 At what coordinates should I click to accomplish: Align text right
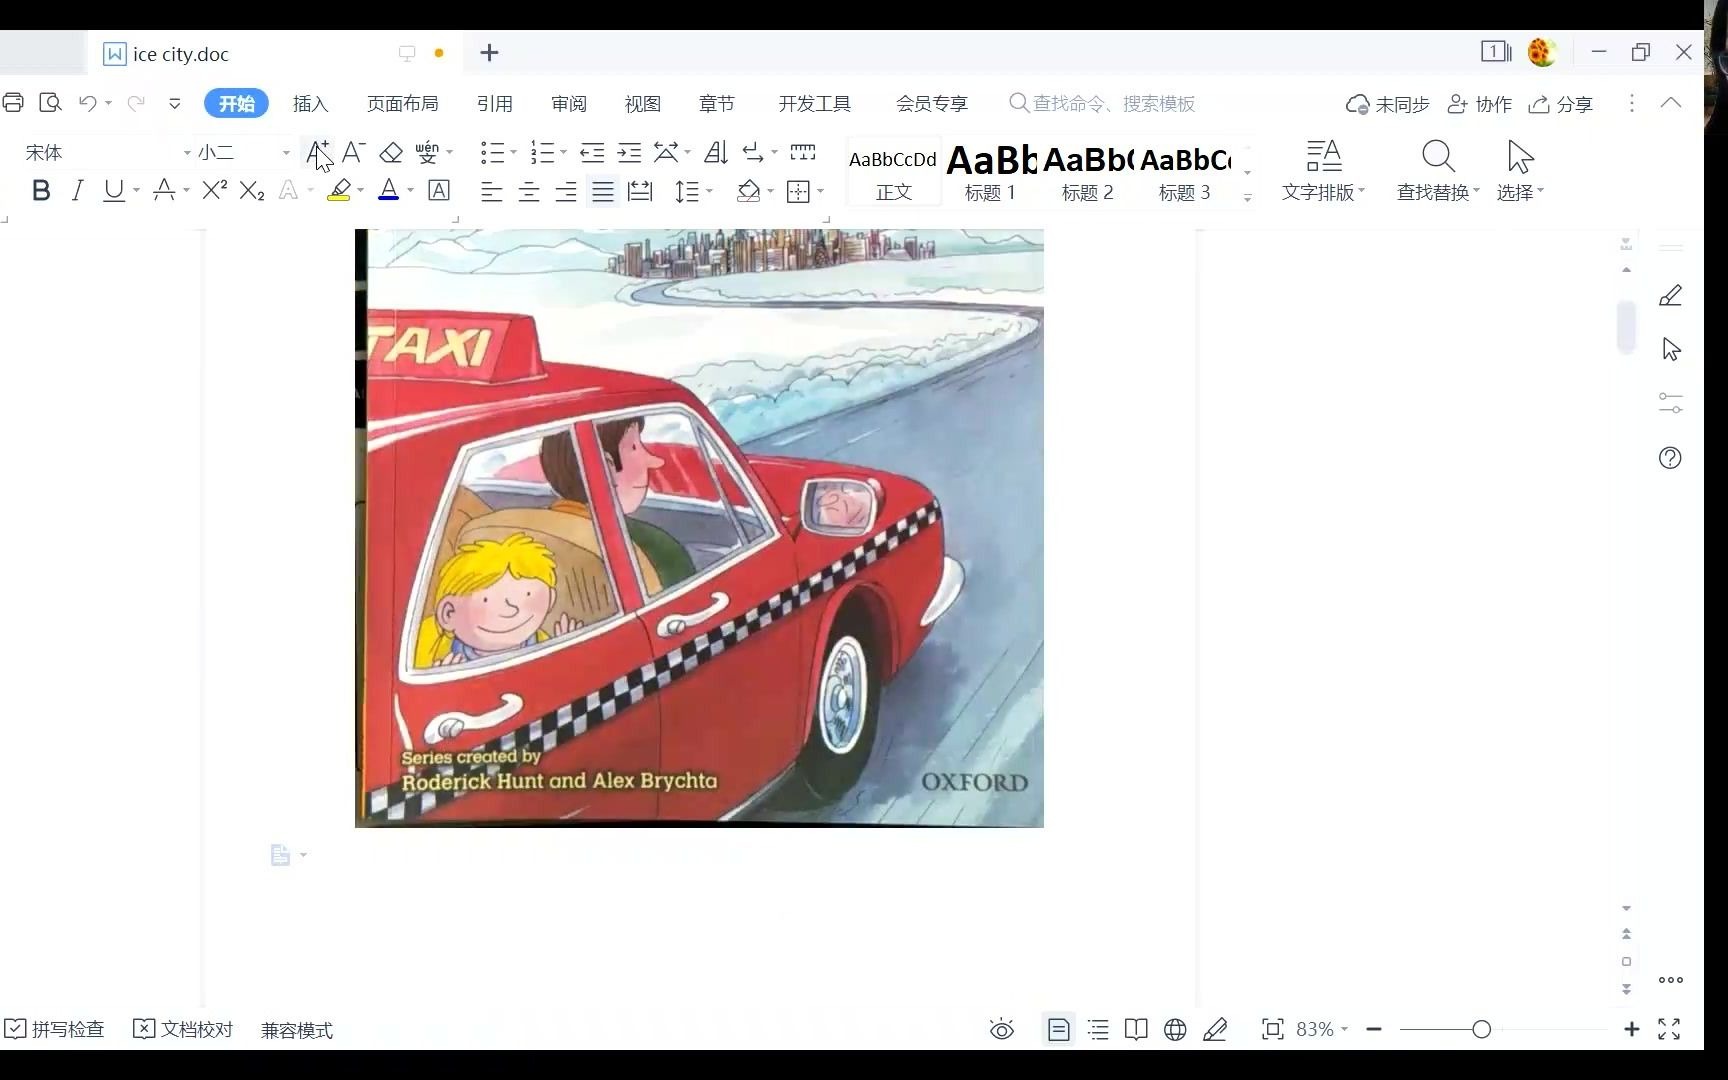[566, 191]
